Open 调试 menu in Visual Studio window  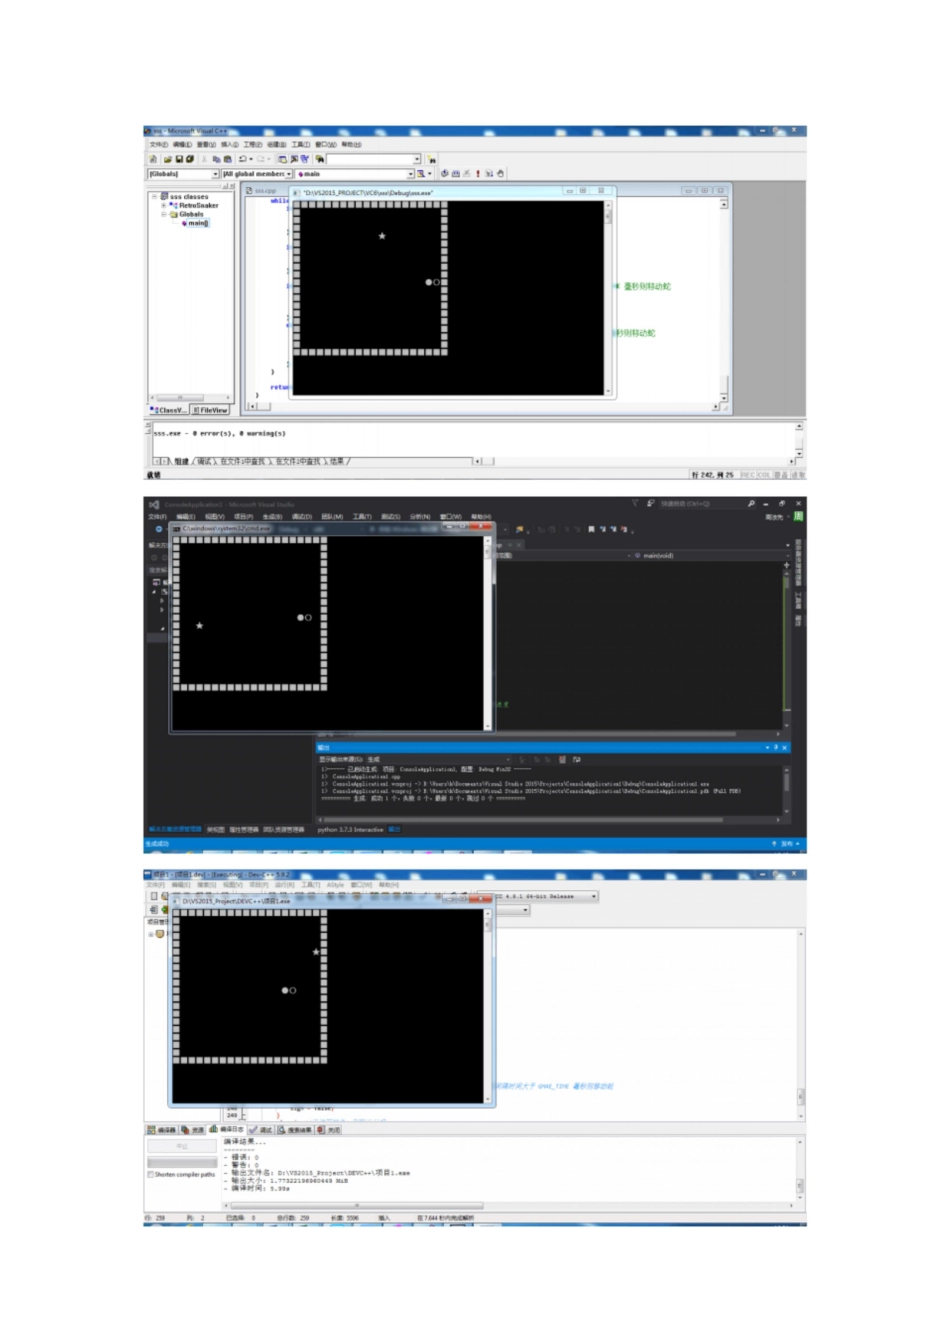coord(302,516)
